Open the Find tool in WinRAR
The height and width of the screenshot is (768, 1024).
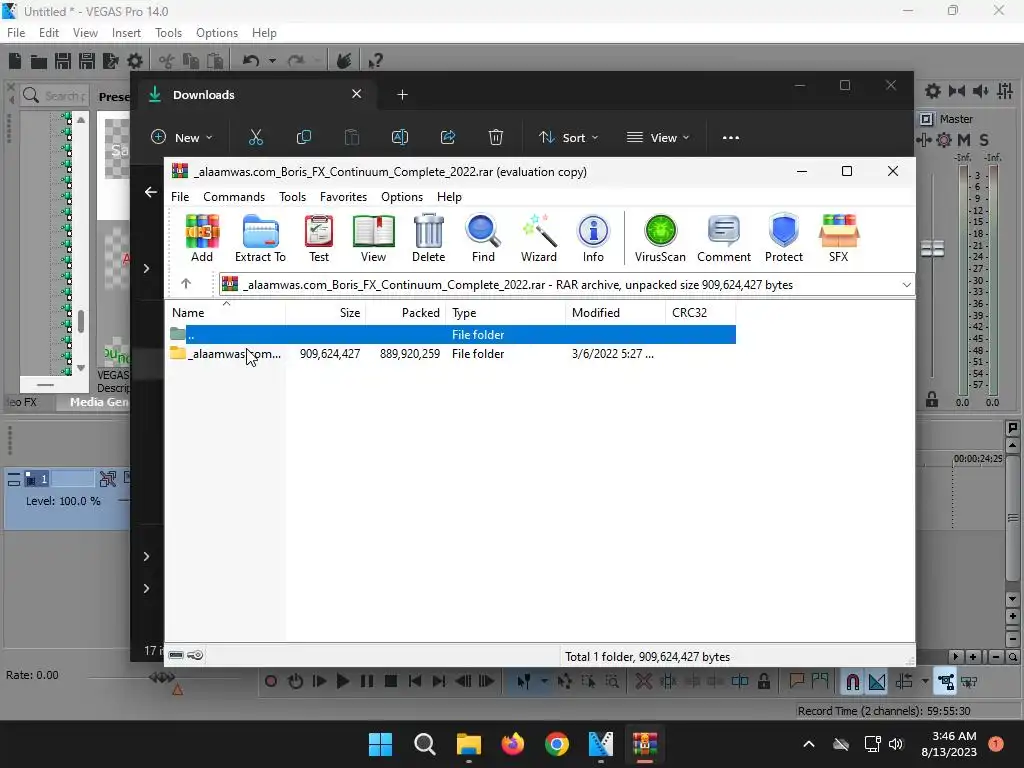483,239
